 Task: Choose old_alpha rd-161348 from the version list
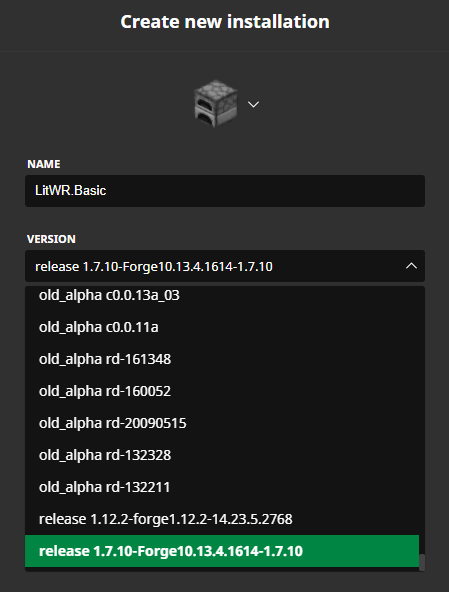222,359
